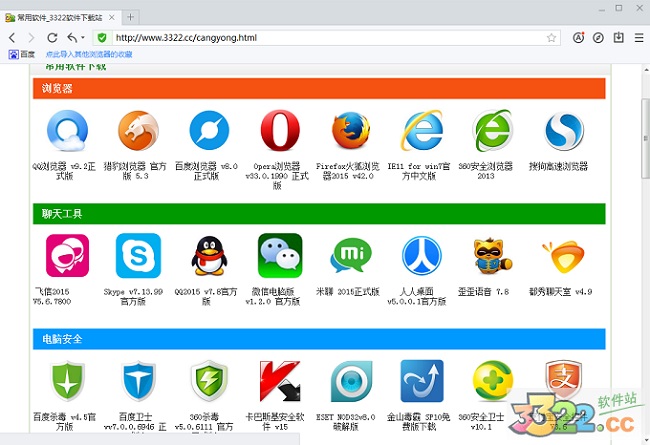Click the 猎豹浏览器 cheetah icon

pos(138,131)
